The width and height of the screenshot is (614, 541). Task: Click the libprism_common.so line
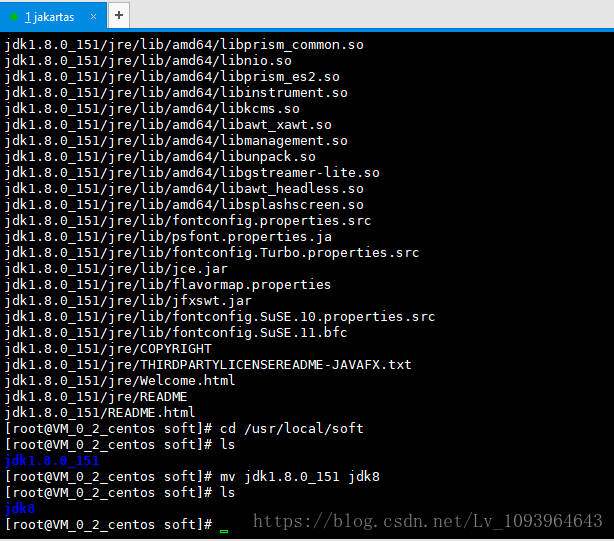tap(184, 45)
